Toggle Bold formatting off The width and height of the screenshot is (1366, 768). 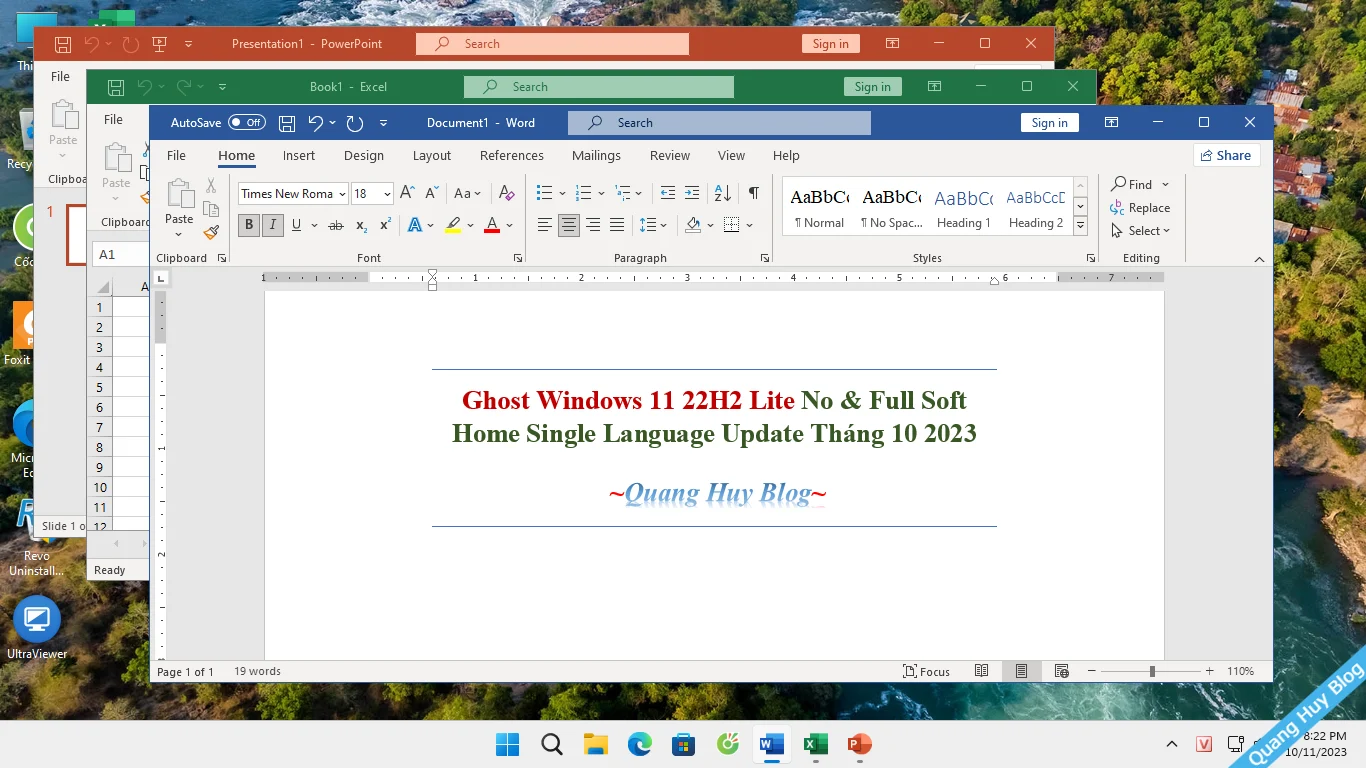coord(249,225)
